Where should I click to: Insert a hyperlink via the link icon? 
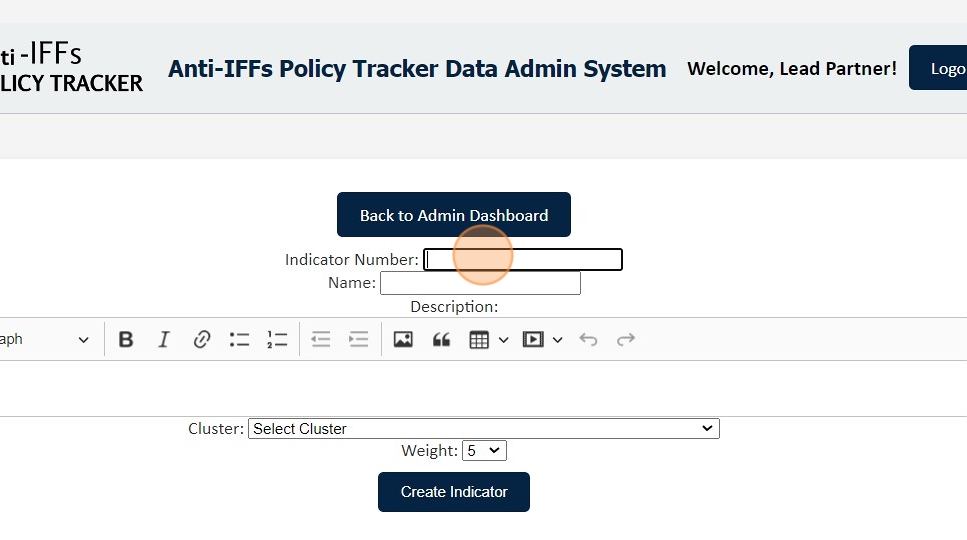[x=202, y=340]
